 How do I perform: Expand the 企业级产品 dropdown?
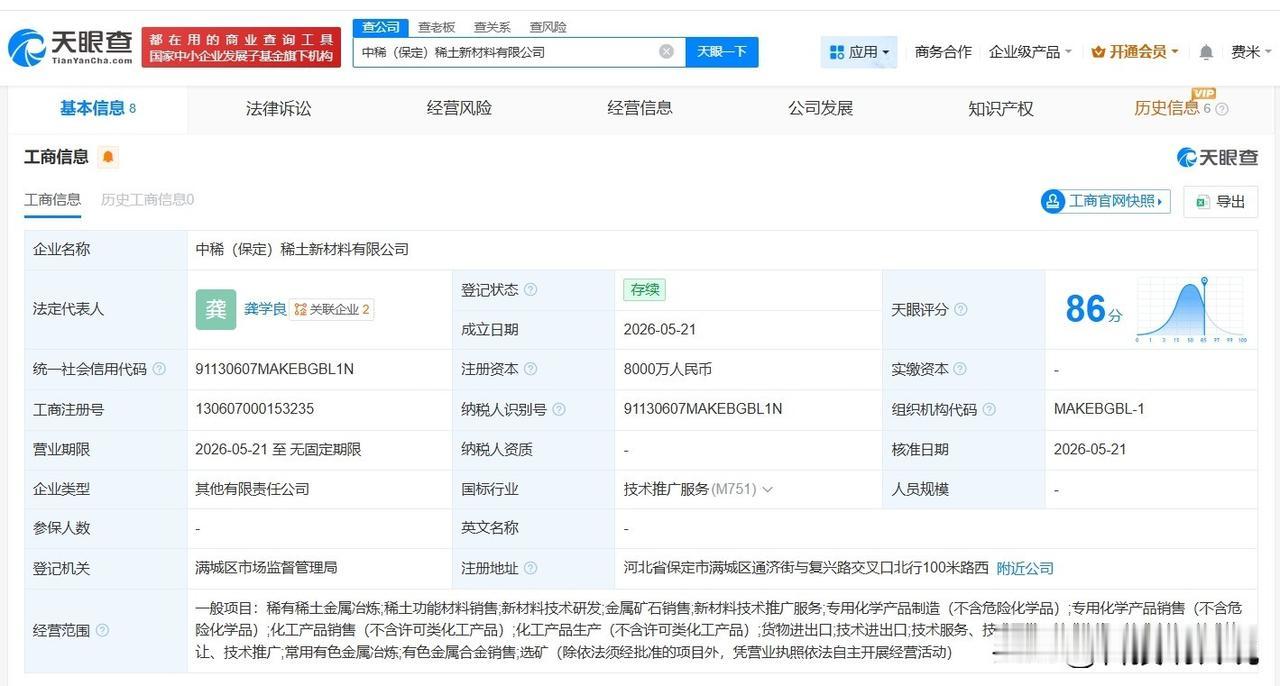pyautogui.click(x=1030, y=52)
